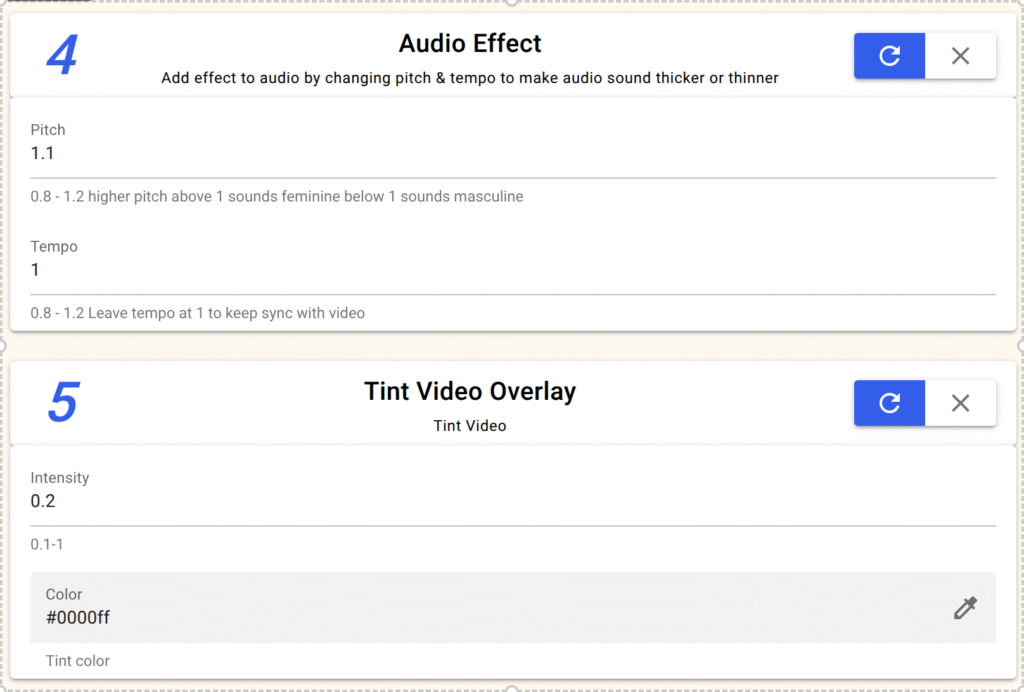
Task: Reset the Audio Effect settings
Action: point(889,56)
